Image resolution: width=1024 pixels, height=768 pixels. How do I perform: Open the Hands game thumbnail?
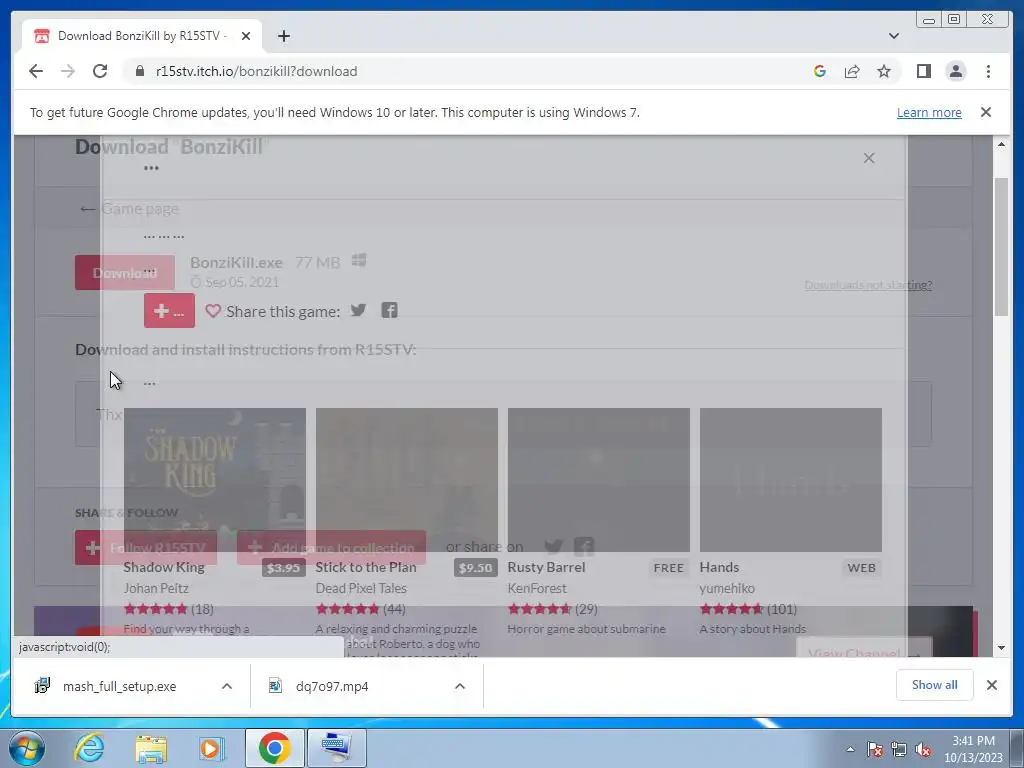click(x=791, y=480)
